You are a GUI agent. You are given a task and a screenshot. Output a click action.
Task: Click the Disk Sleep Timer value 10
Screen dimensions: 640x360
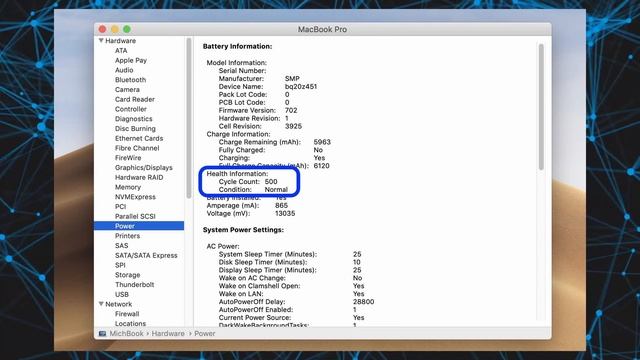357,262
